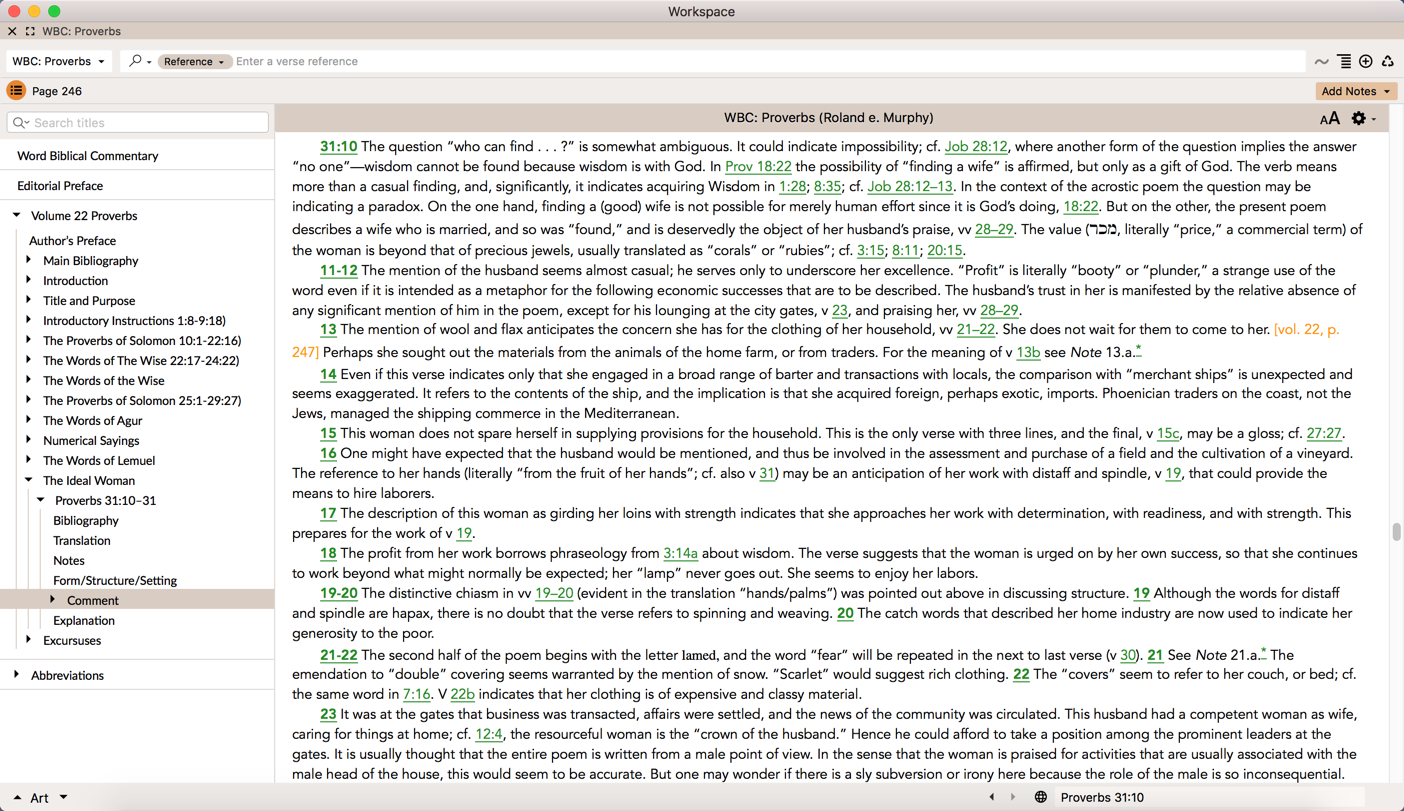This screenshot has height=811, width=1404.
Task: Click the 7:16 reference link
Action: click(x=416, y=694)
